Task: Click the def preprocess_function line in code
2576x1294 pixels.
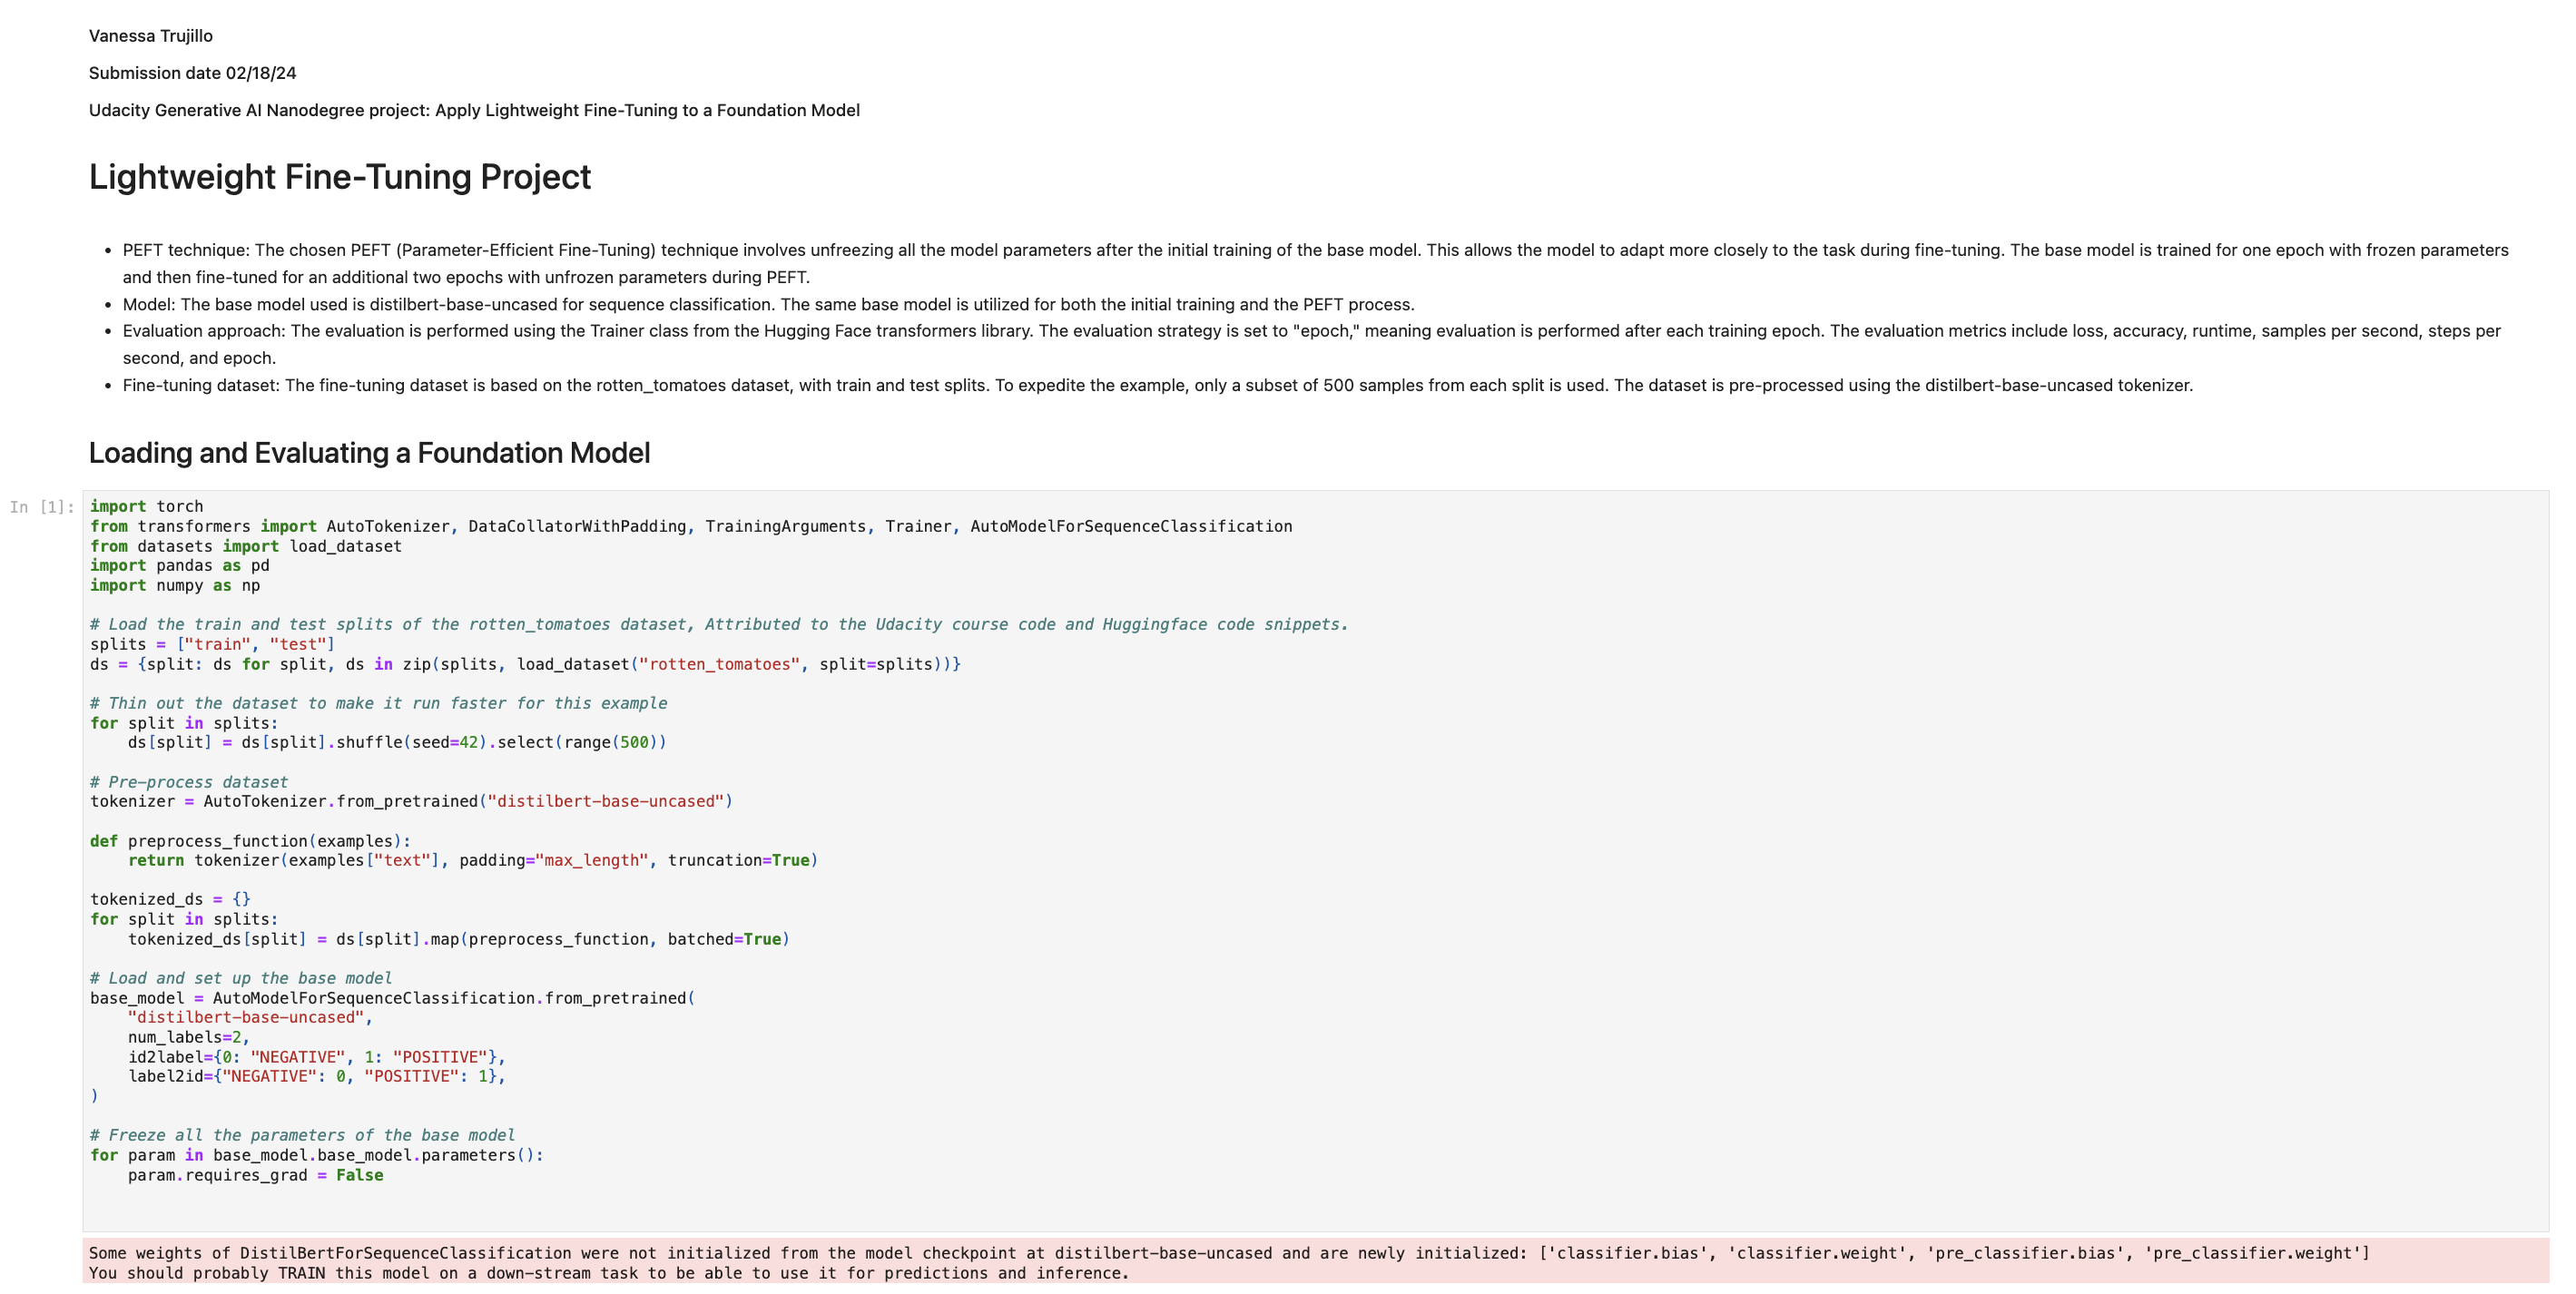Action: [250, 841]
